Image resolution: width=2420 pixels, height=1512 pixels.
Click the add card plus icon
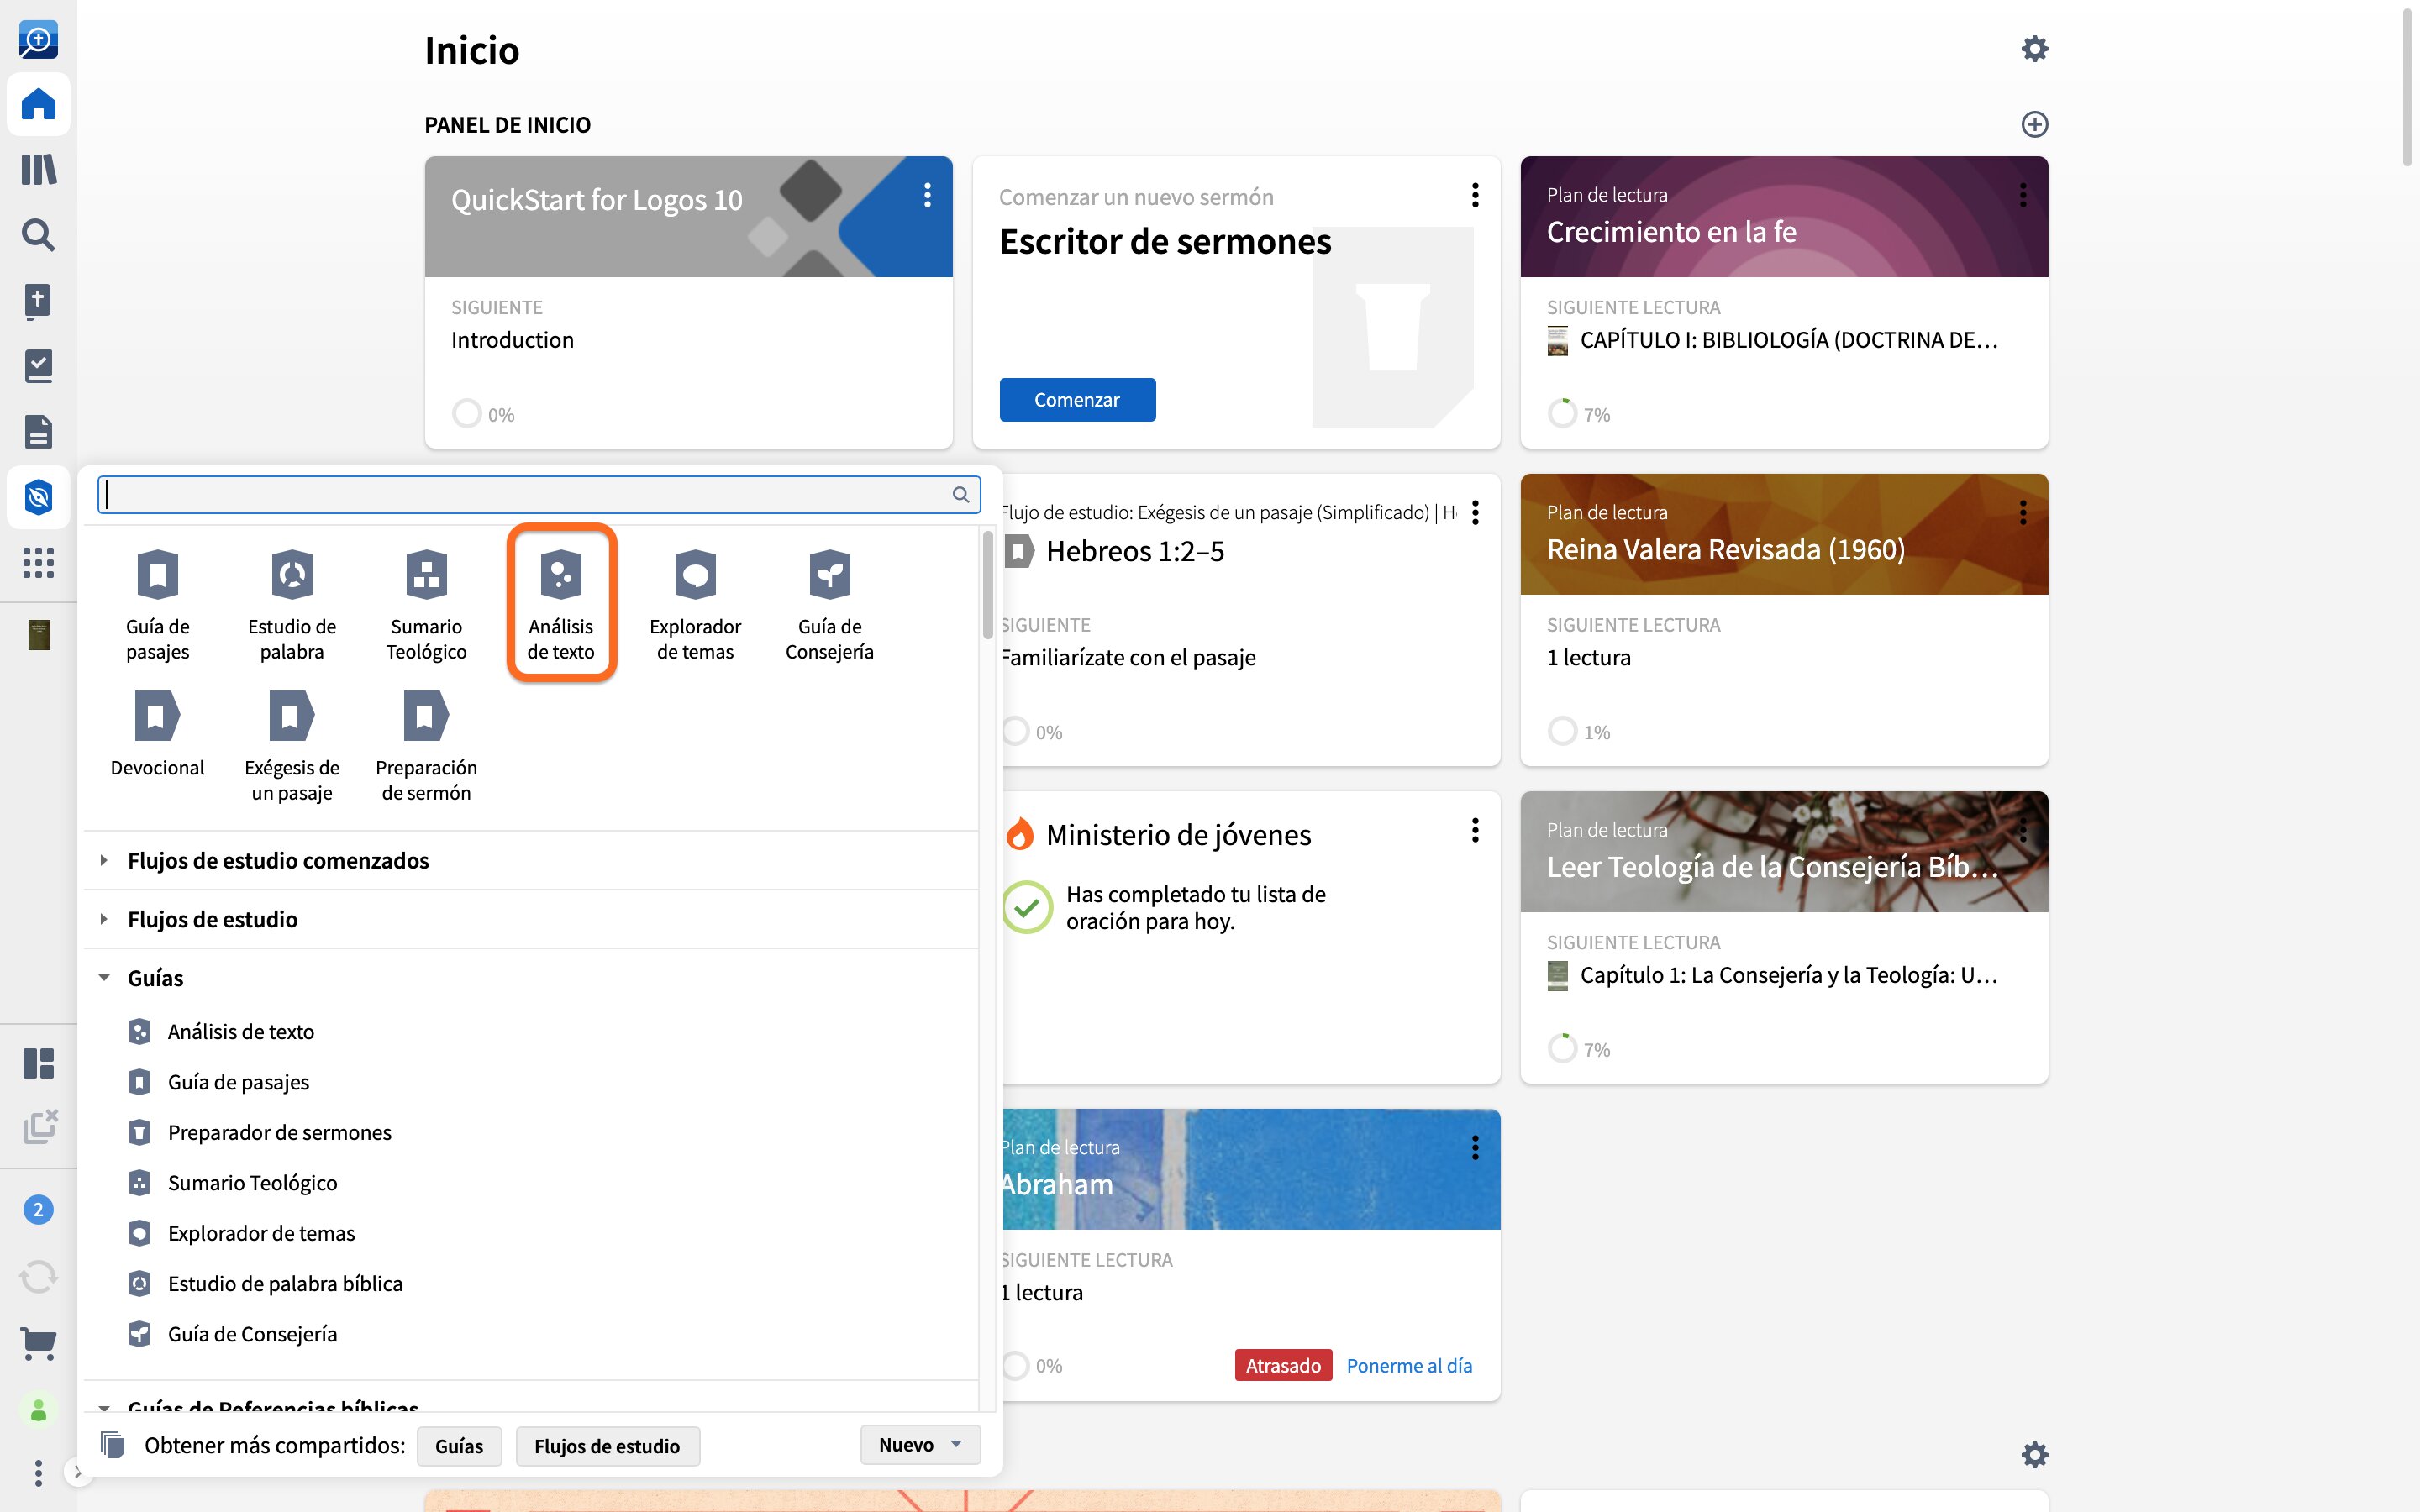2034,124
